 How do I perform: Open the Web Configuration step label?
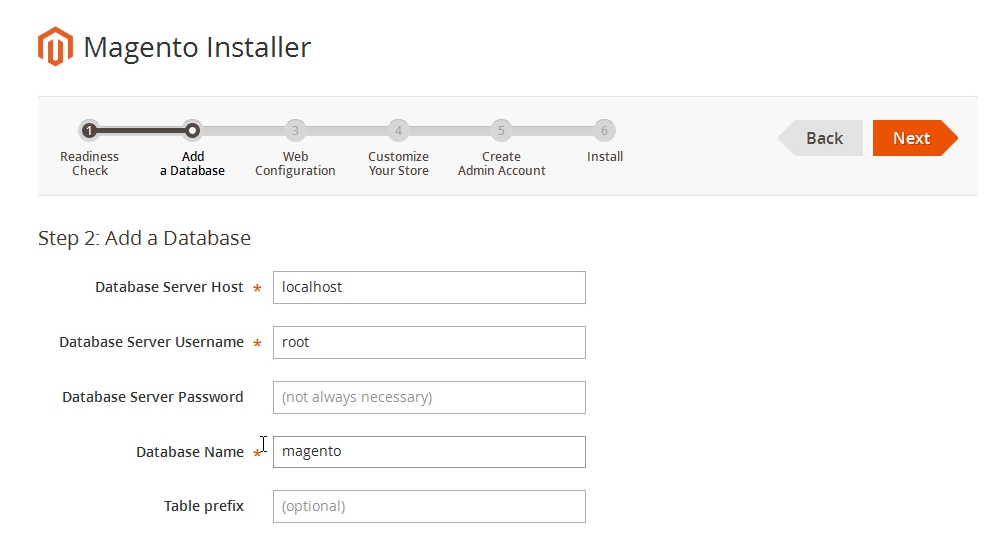click(x=295, y=163)
